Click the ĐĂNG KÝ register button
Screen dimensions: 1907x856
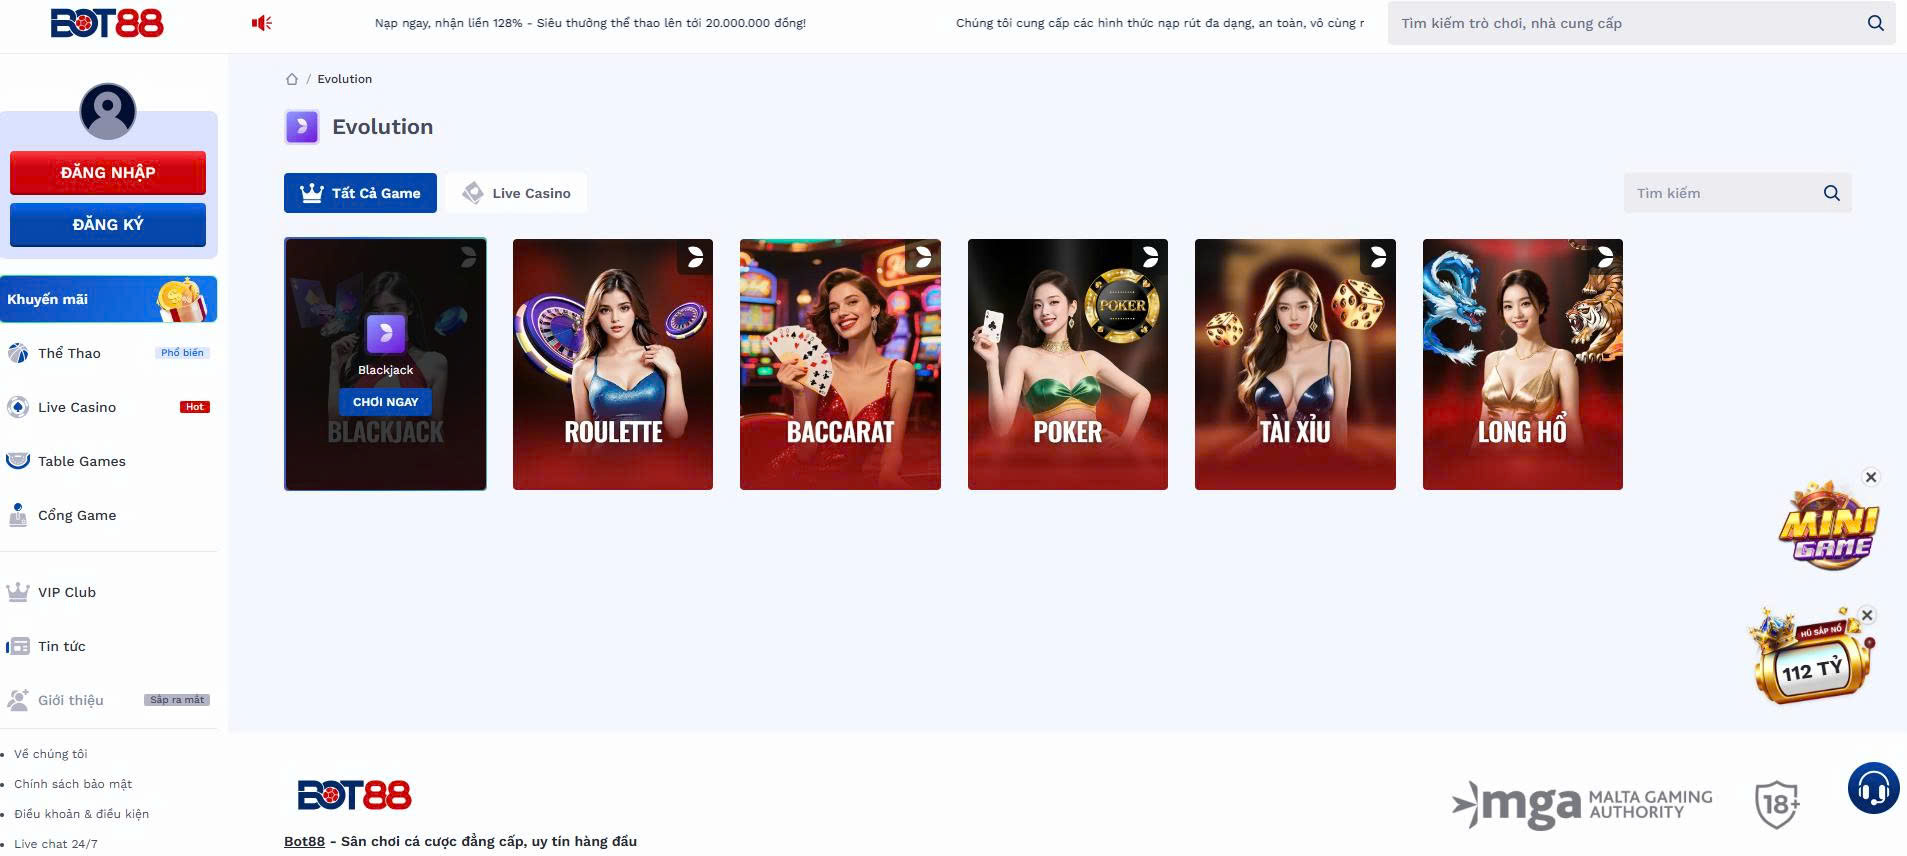[108, 225]
